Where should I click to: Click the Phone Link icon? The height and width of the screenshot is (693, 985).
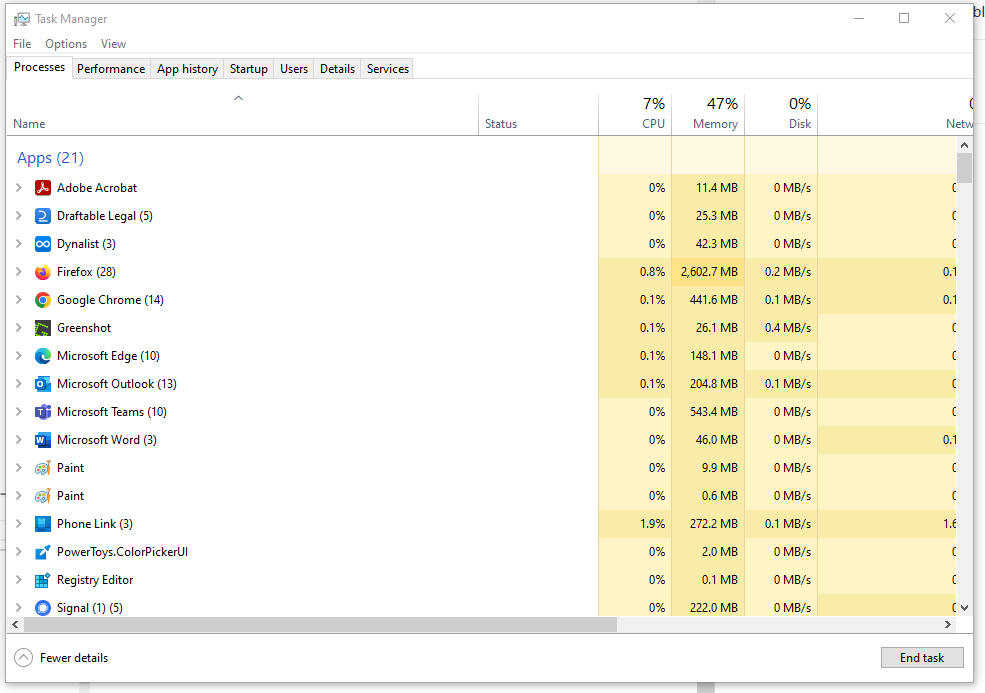pyautogui.click(x=43, y=524)
